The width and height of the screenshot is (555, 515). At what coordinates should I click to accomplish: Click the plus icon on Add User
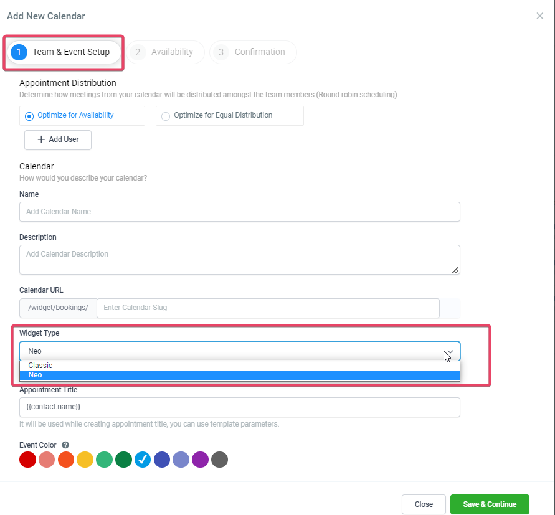(41, 139)
